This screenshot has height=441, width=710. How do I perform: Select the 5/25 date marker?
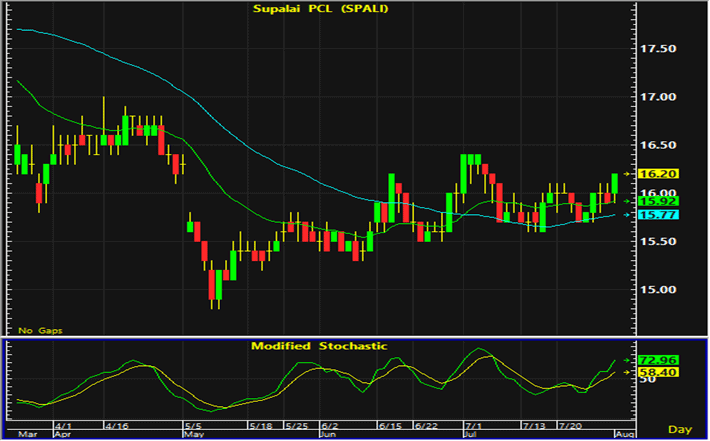pyautogui.click(x=297, y=426)
